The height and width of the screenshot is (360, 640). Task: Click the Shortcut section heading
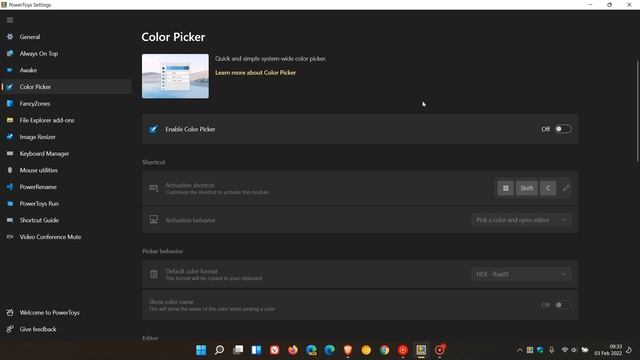(153, 162)
